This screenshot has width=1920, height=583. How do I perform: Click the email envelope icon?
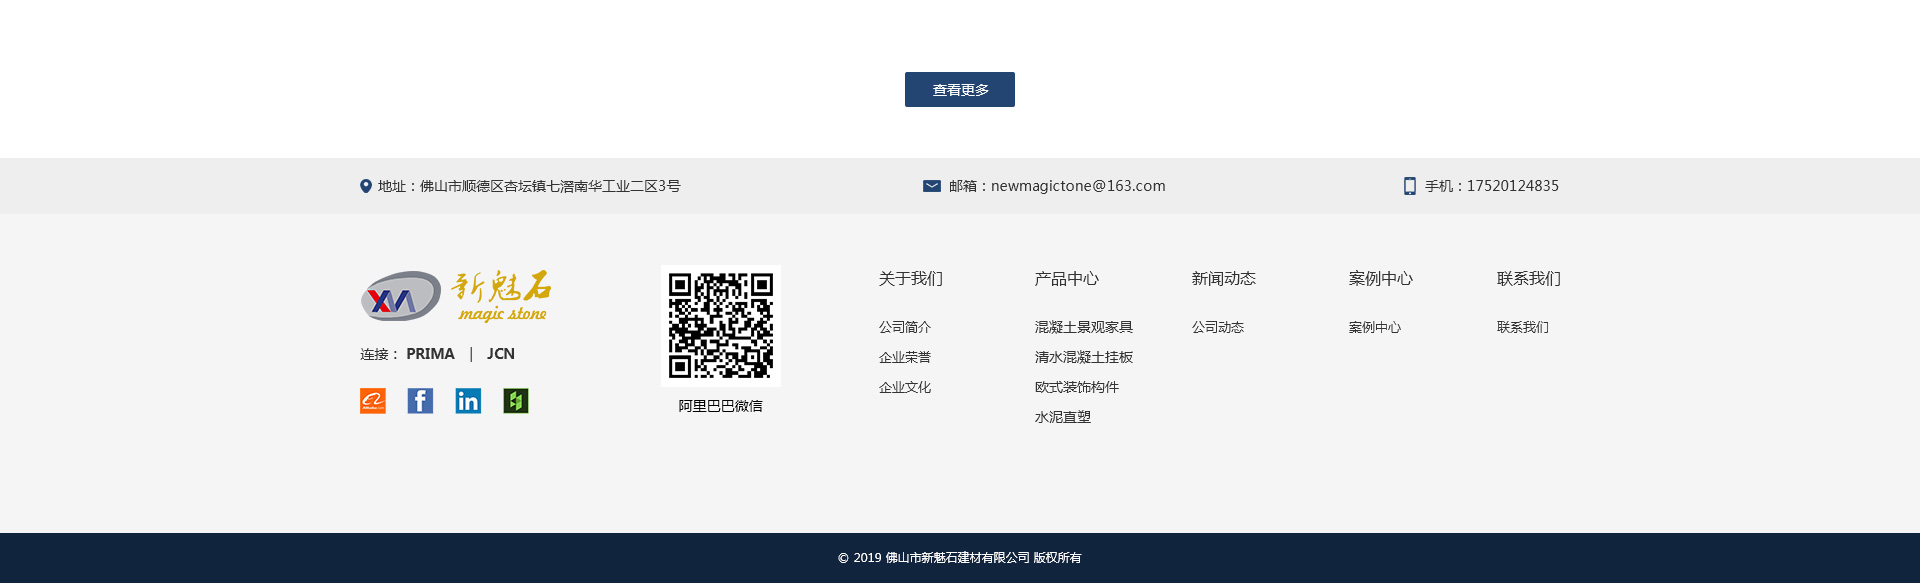(x=931, y=186)
